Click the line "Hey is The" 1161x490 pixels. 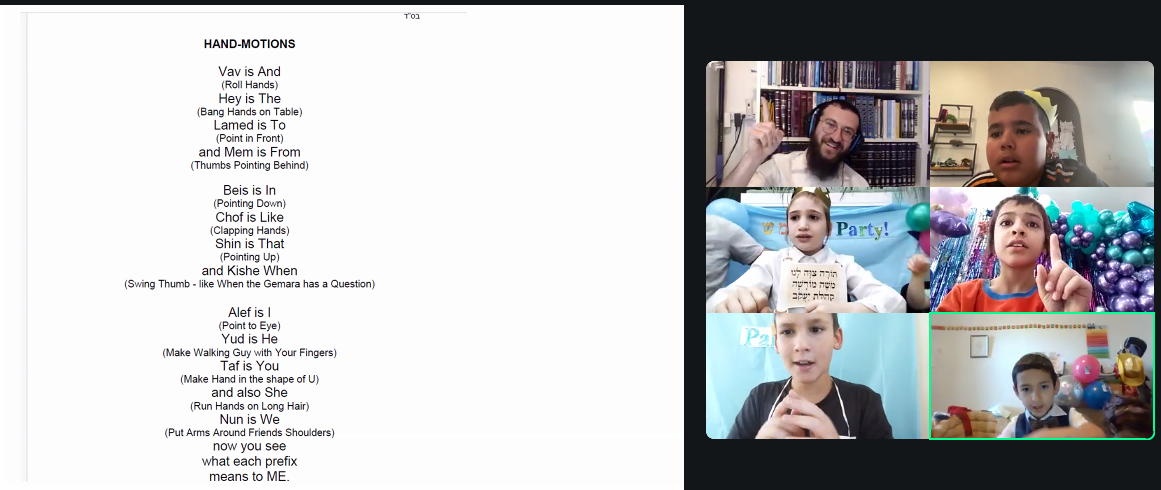(x=249, y=99)
